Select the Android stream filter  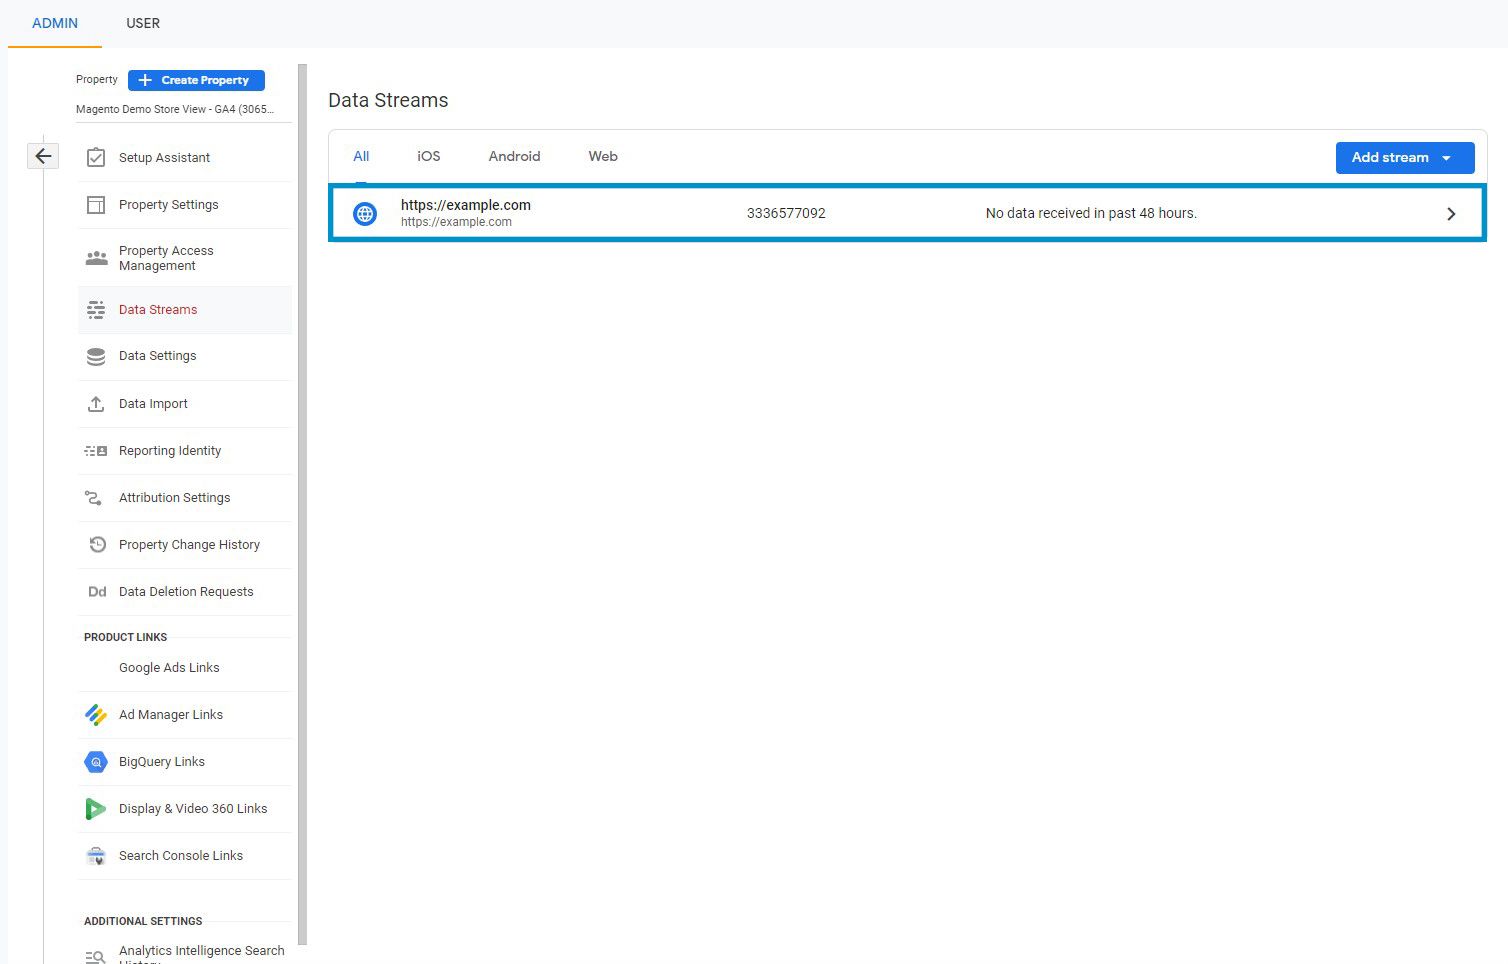tap(513, 156)
